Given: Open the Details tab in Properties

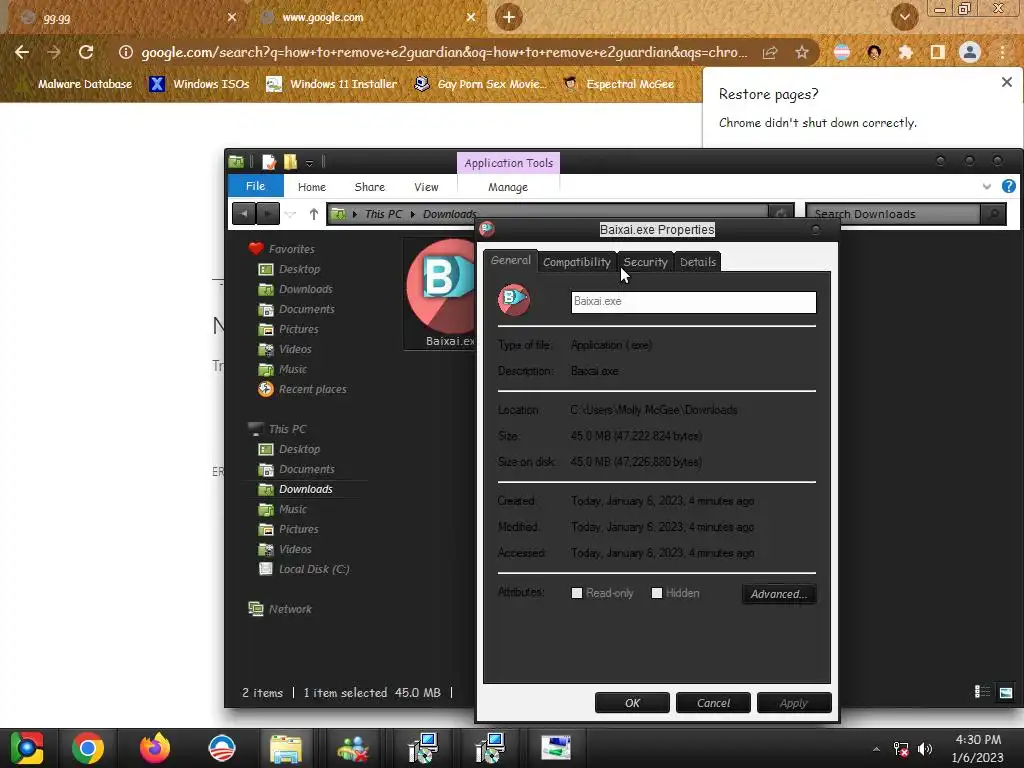Looking at the screenshot, I should point(697,262).
